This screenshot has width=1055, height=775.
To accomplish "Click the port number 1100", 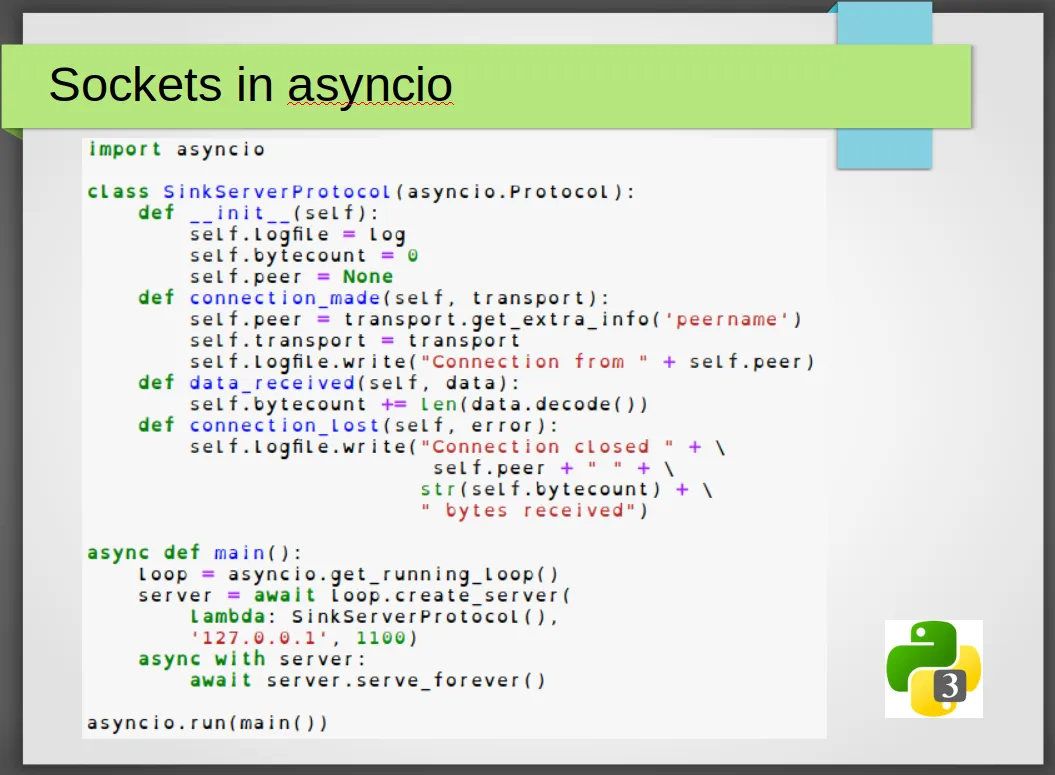I will pos(380,637).
